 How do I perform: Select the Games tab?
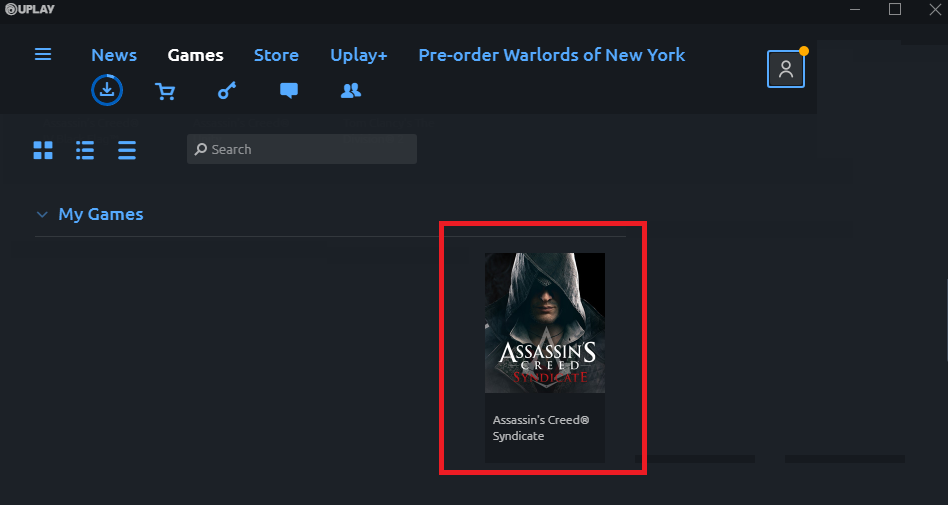195,55
